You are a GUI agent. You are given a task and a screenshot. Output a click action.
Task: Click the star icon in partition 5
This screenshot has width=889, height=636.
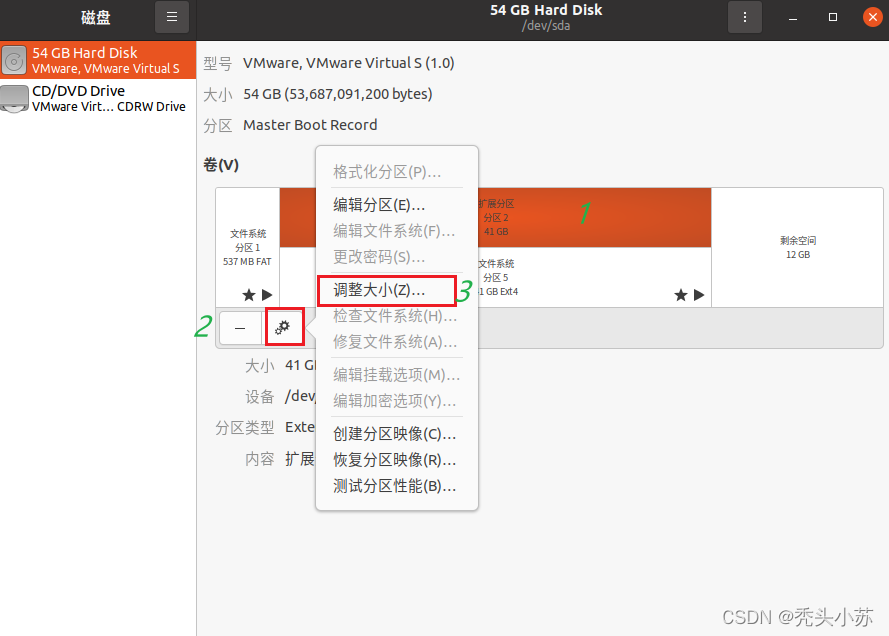pos(681,295)
